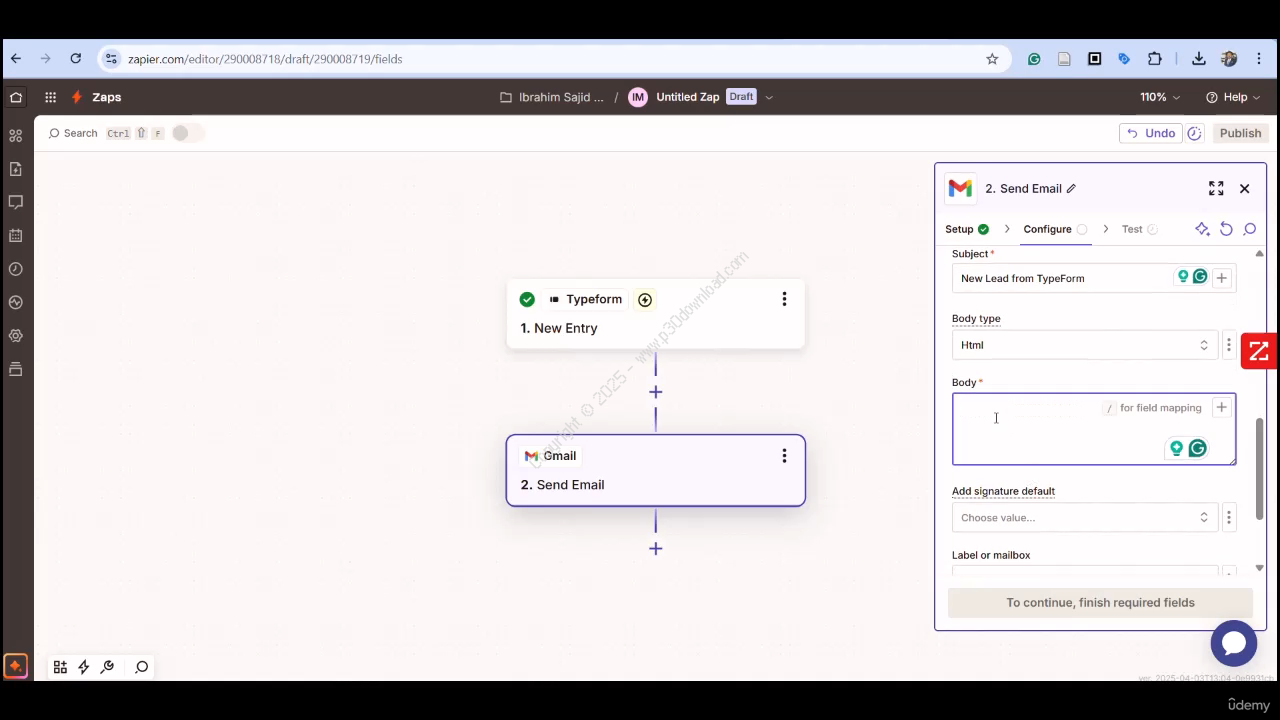1280x720 pixels.
Task: Open Chrome downloads icon
Action: [1198, 59]
